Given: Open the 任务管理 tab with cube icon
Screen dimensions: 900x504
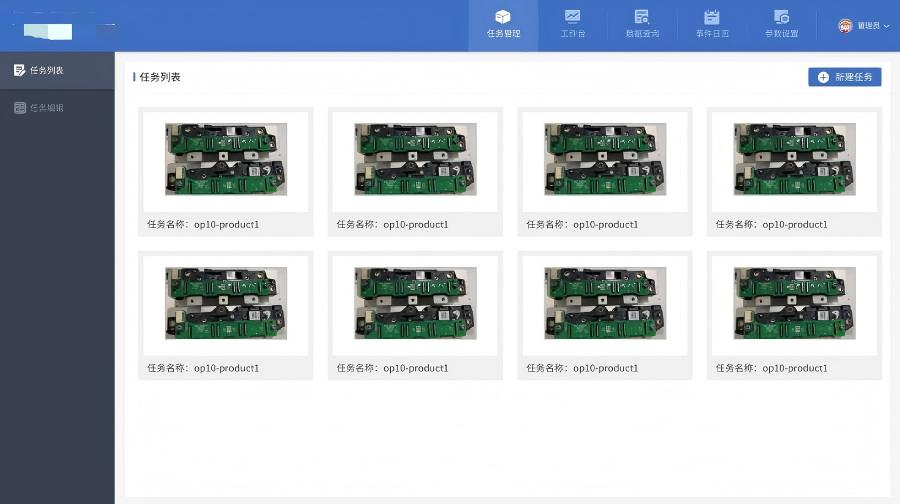Looking at the screenshot, I should tap(503, 25).
